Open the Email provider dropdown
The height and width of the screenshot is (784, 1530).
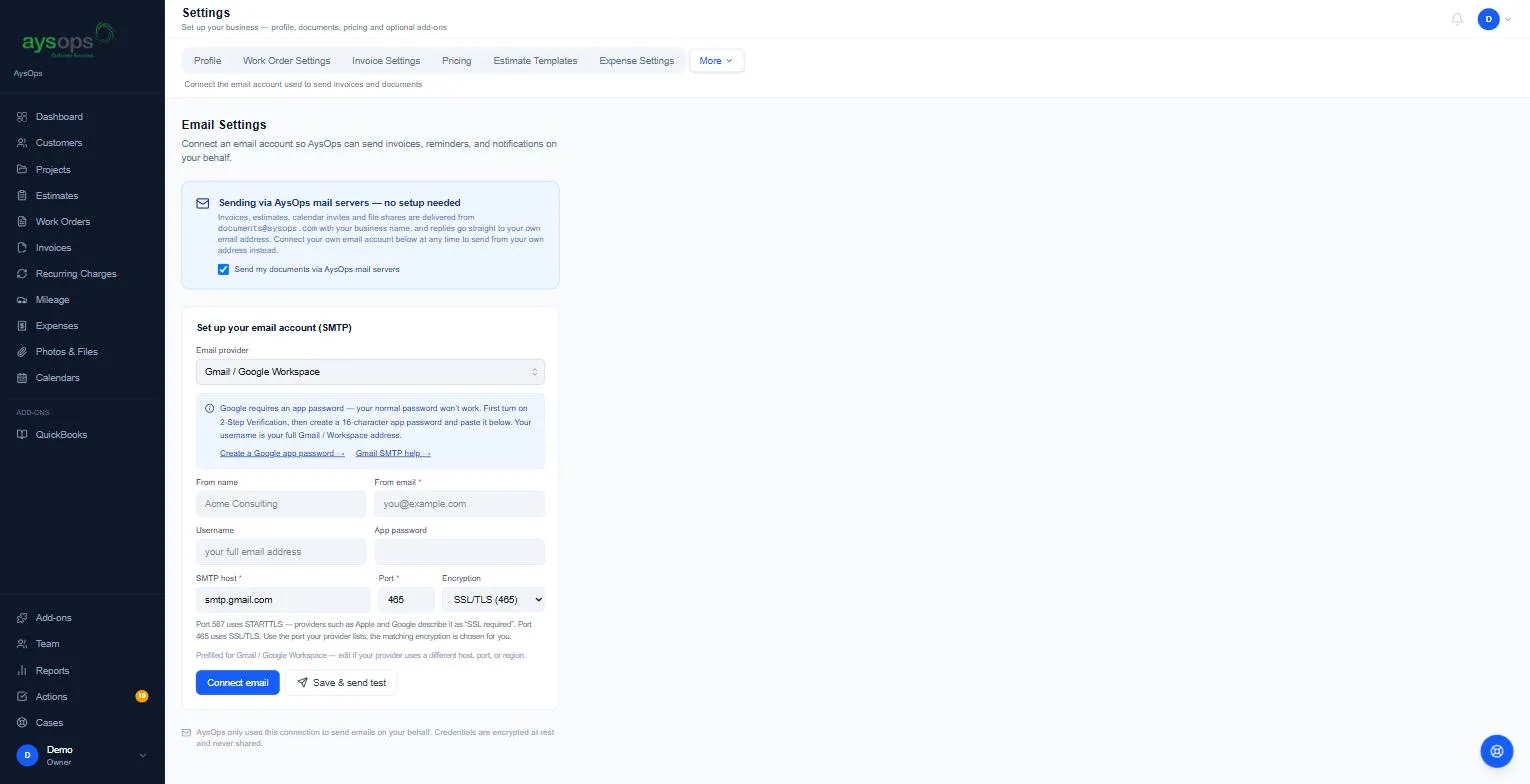coord(370,372)
